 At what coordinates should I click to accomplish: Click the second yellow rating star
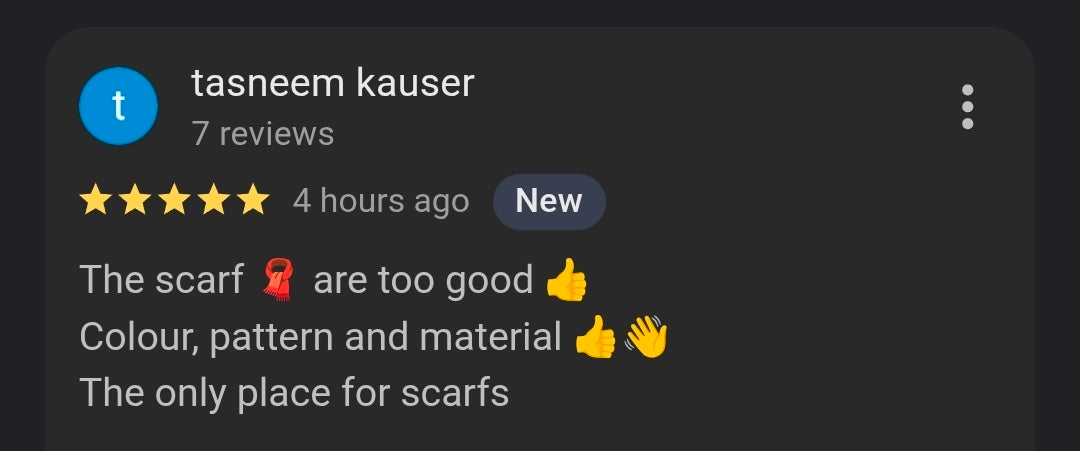(135, 200)
